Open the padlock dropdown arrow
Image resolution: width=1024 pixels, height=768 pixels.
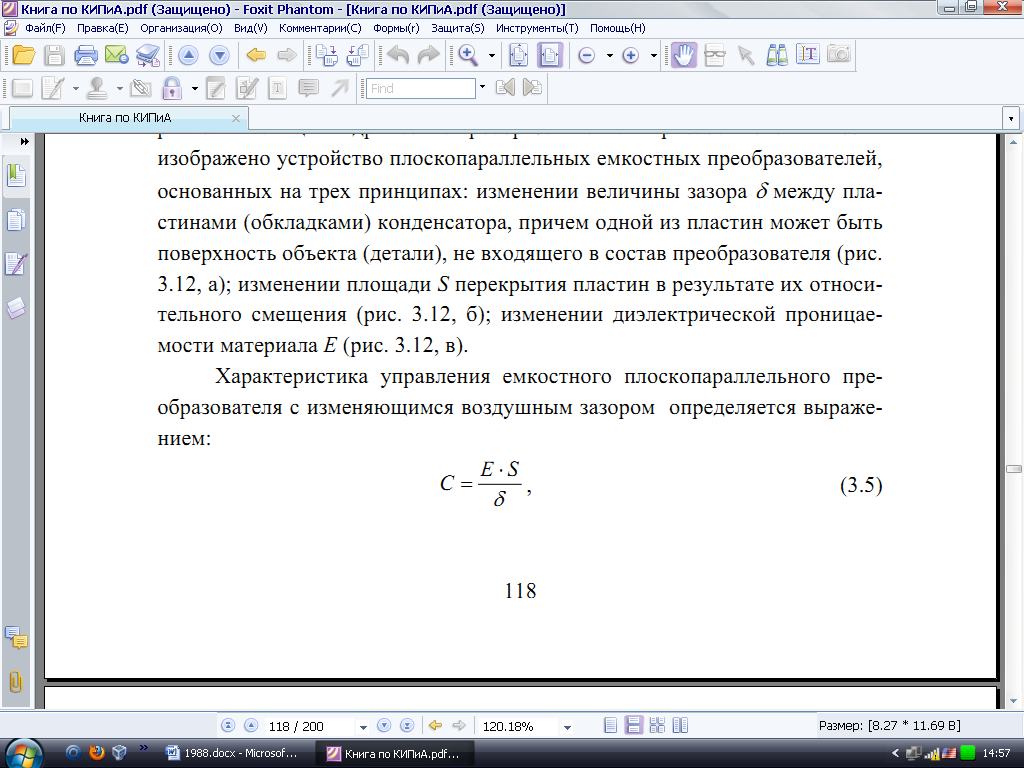point(195,88)
